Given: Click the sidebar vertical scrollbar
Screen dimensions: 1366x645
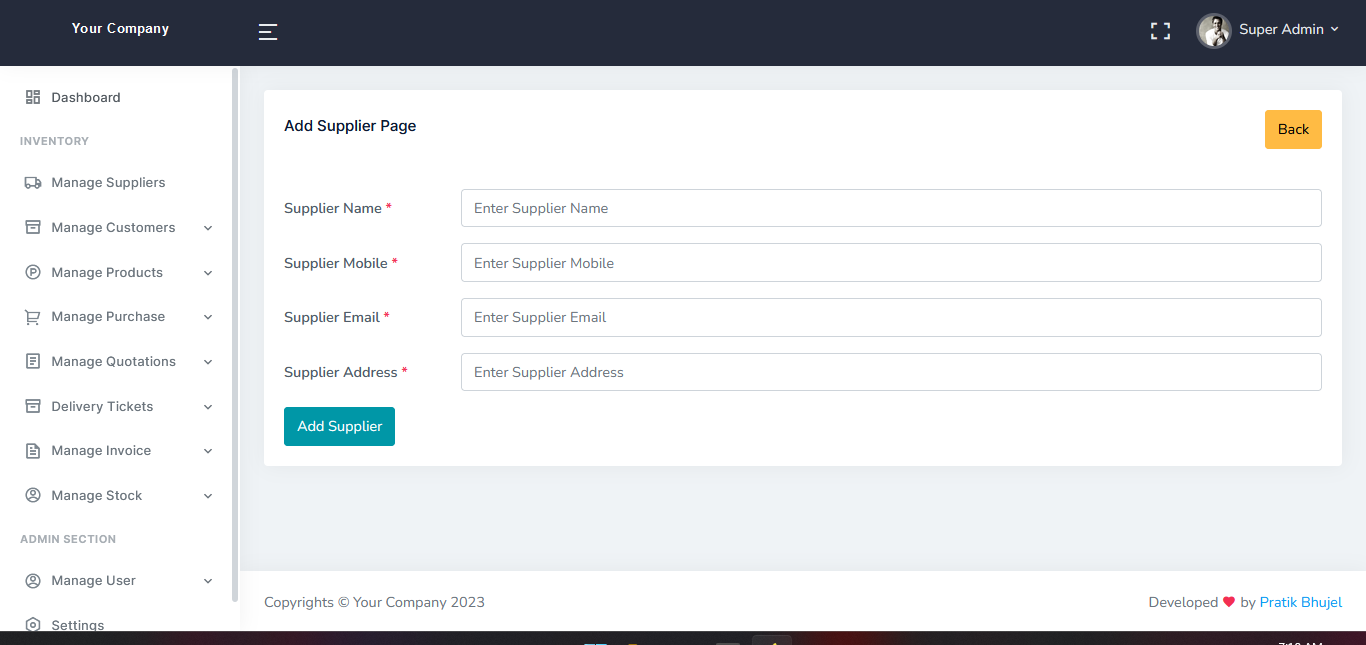Looking at the screenshot, I should pos(235,334).
